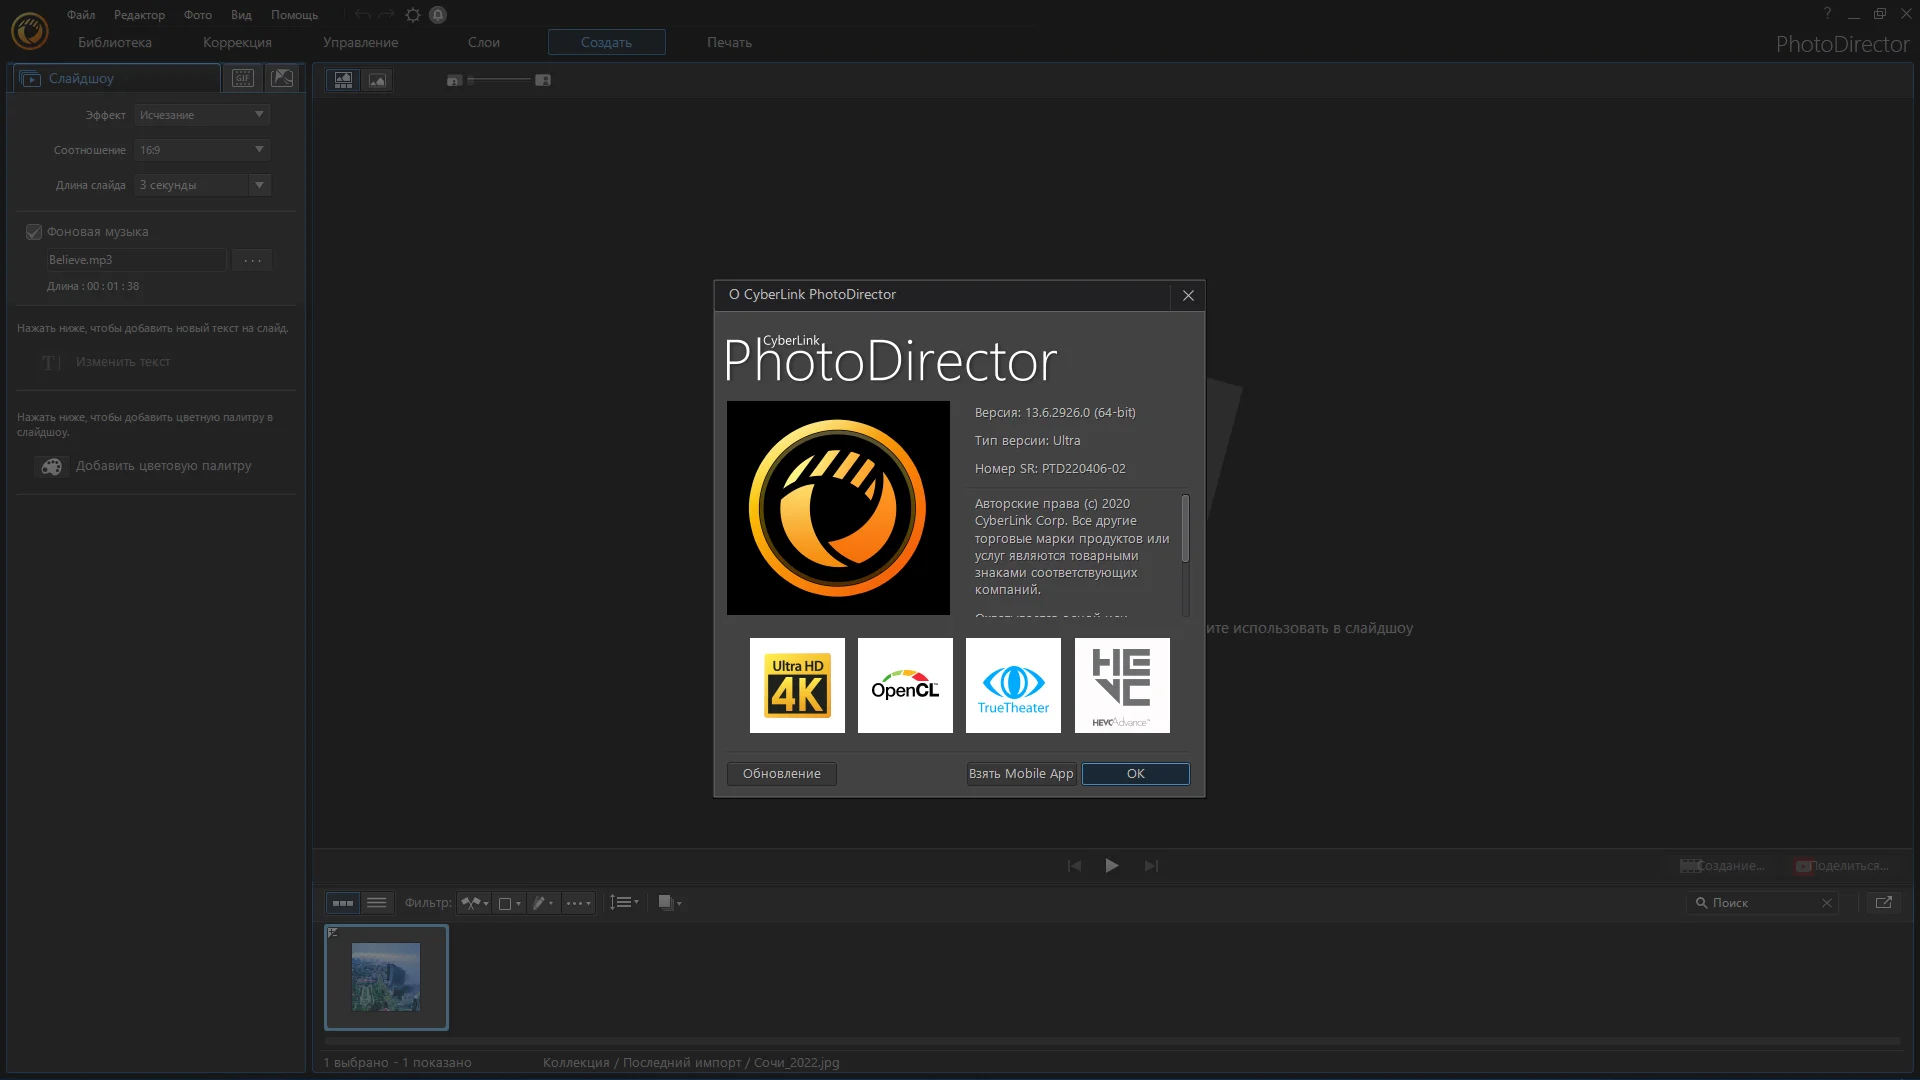Image resolution: width=1920 pixels, height=1080 pixels.
Task: Switch to the Библиотека module
Action: [115, 42]
